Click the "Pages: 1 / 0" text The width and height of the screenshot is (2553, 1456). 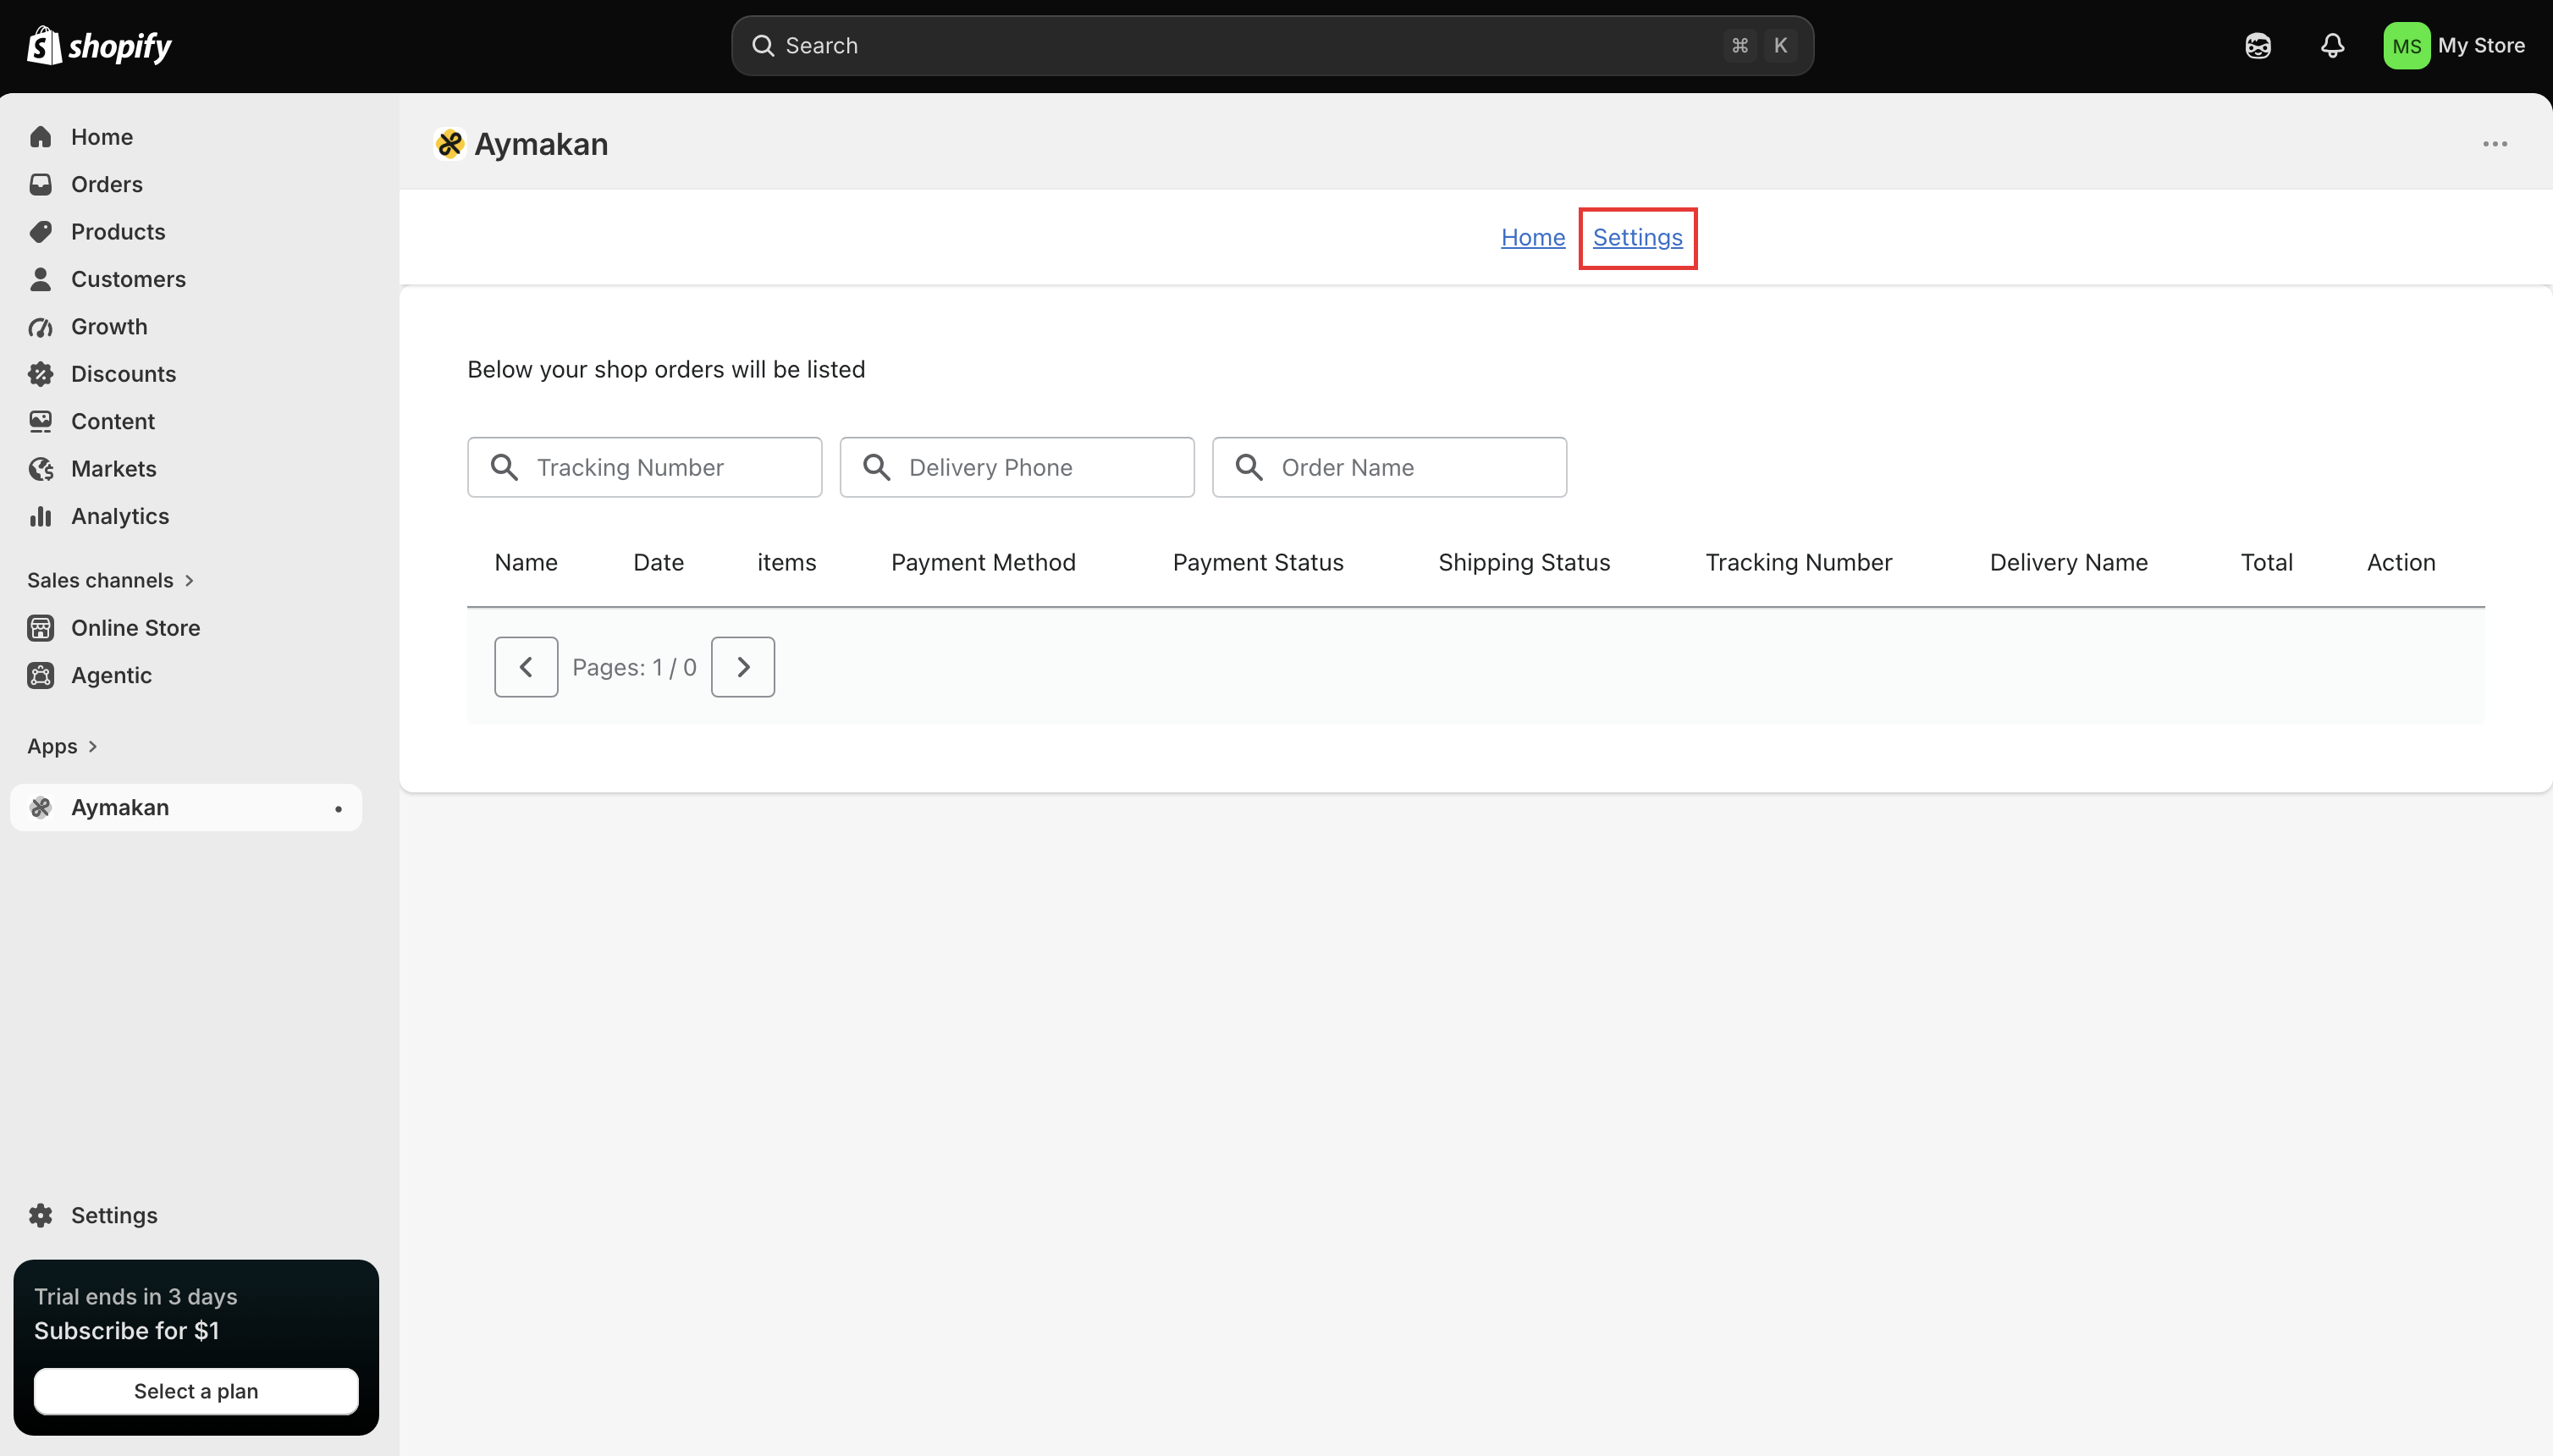(634, 667)
